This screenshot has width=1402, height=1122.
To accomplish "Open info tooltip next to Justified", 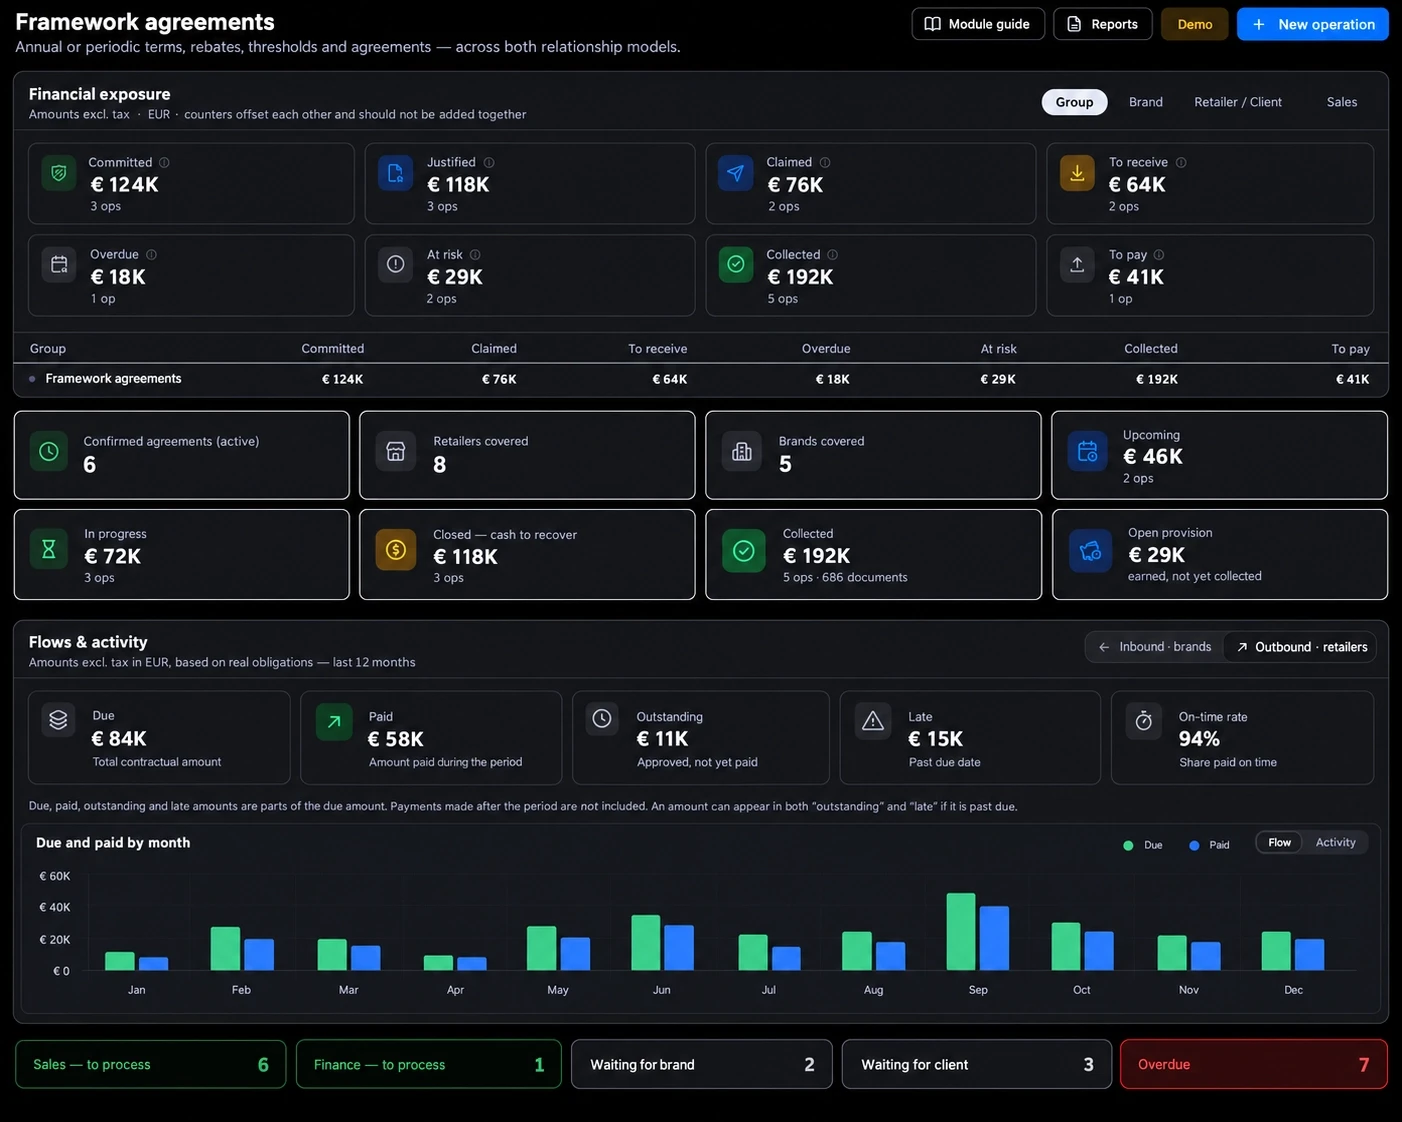I will pyautogui.click(x=489, y=163).
